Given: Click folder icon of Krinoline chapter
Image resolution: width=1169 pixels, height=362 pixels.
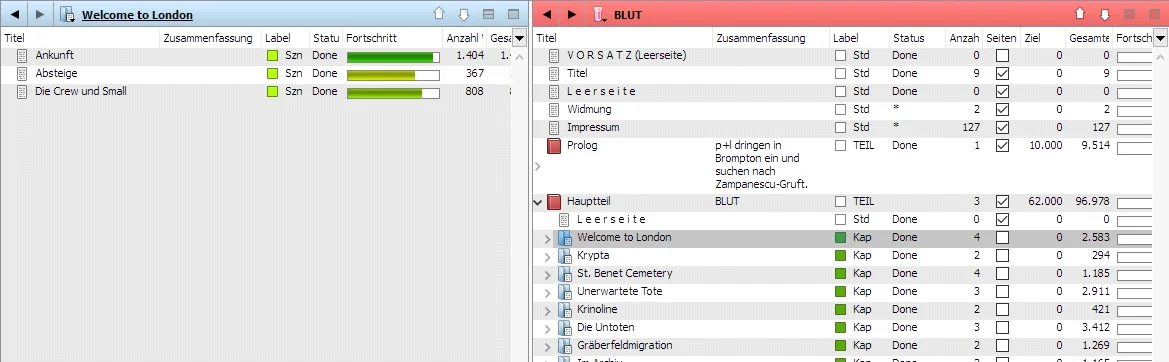Looking at the screenshot, I should click(565, 310).
